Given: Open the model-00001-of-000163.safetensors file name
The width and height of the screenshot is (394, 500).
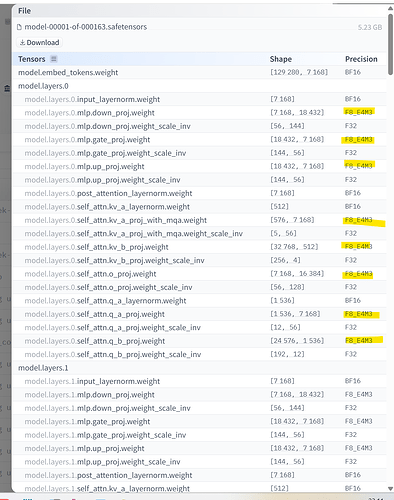Looking at the screenshot, I should (x=86, y=27).
